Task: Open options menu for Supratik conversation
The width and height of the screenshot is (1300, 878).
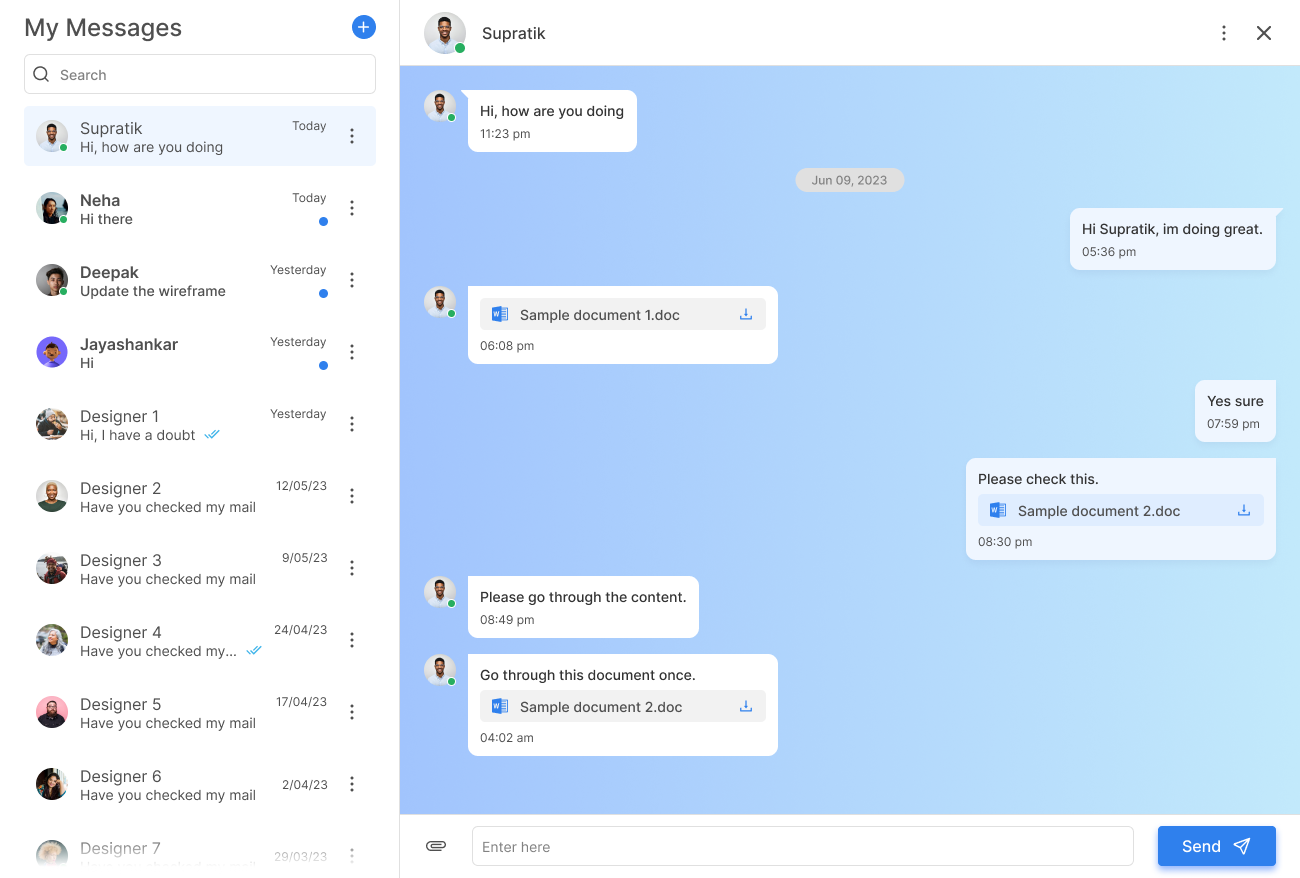Action: [x=352, y=136]
